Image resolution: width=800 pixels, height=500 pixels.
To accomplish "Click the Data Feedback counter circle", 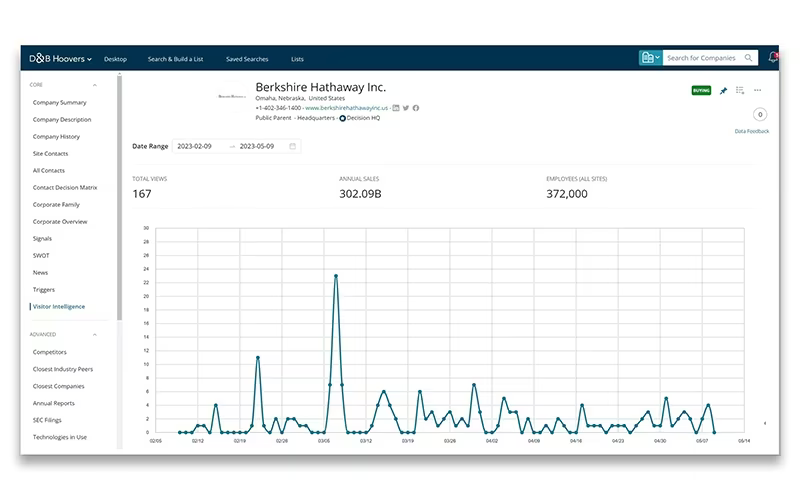I will [x=760, y=114].
